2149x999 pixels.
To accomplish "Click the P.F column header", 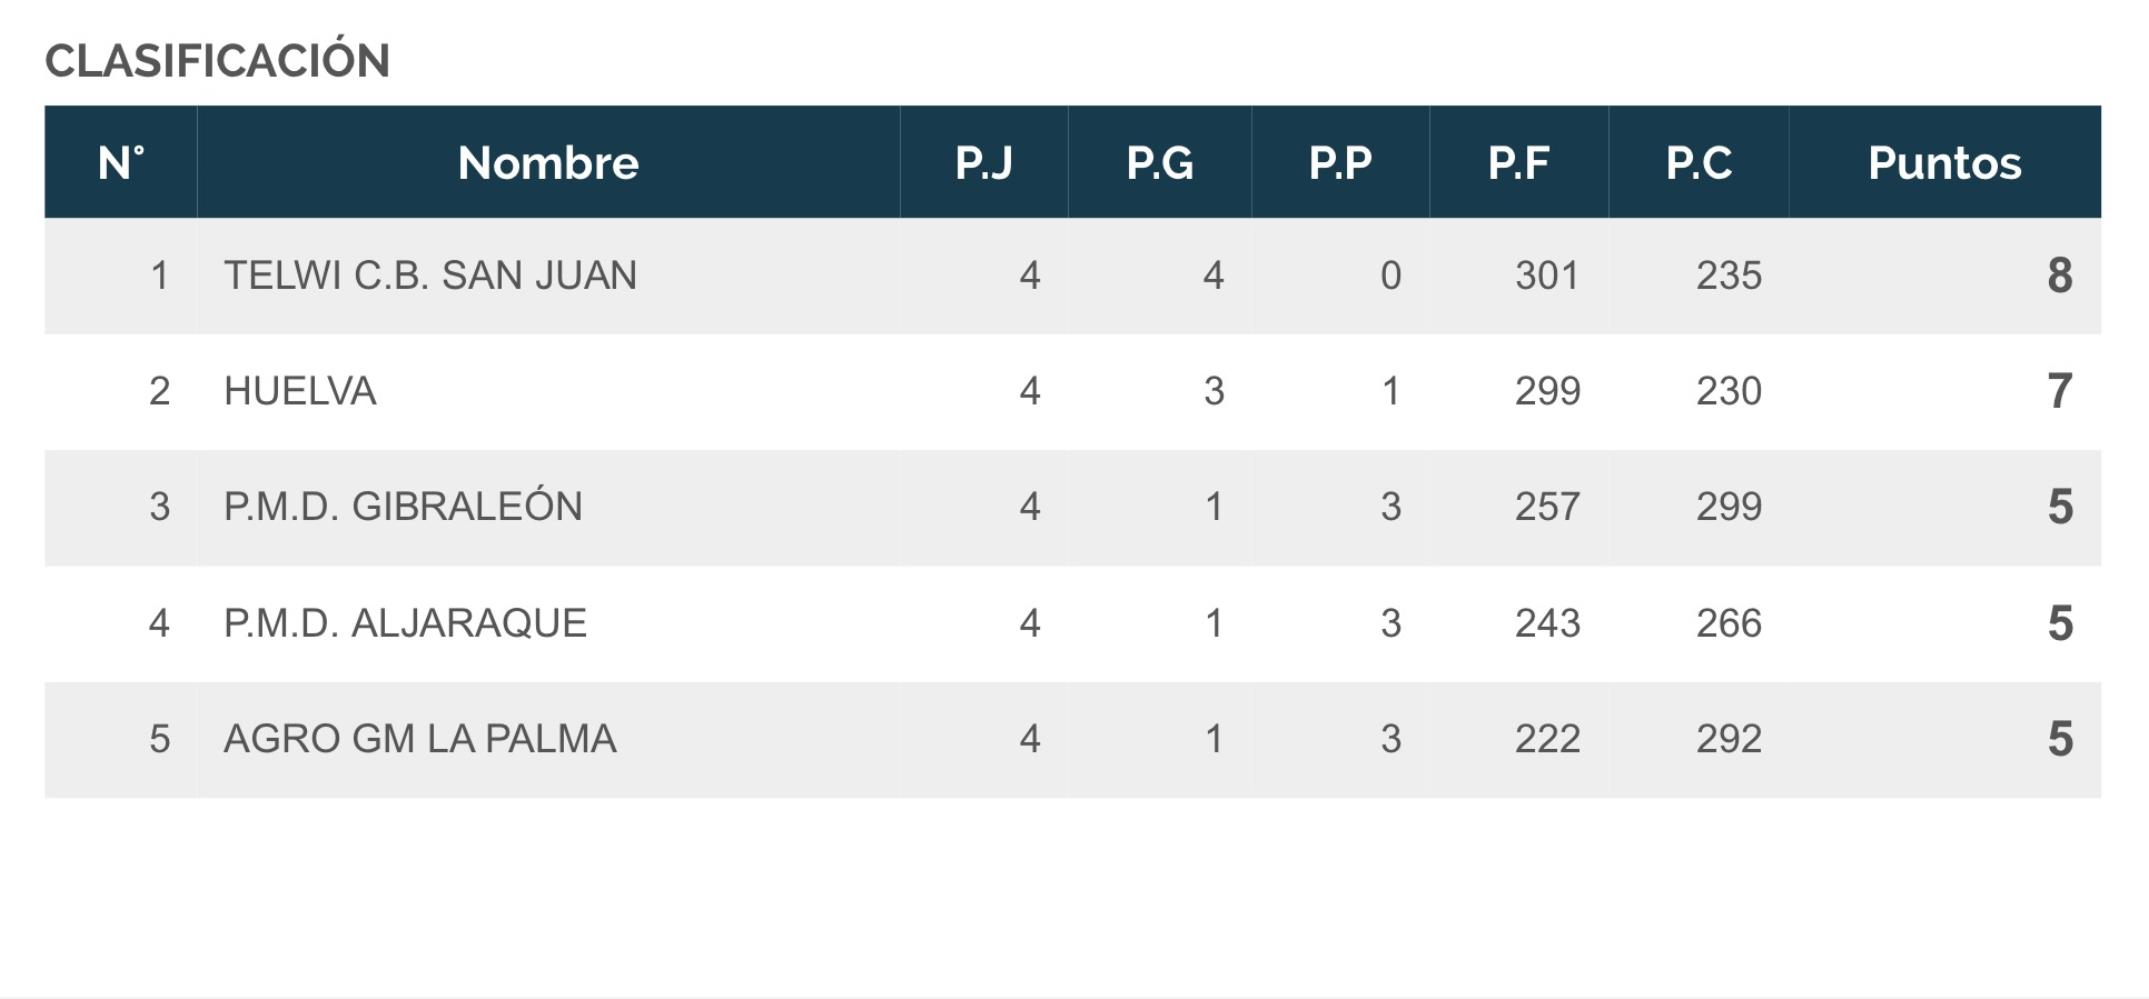I will [x=1519, y=162].
